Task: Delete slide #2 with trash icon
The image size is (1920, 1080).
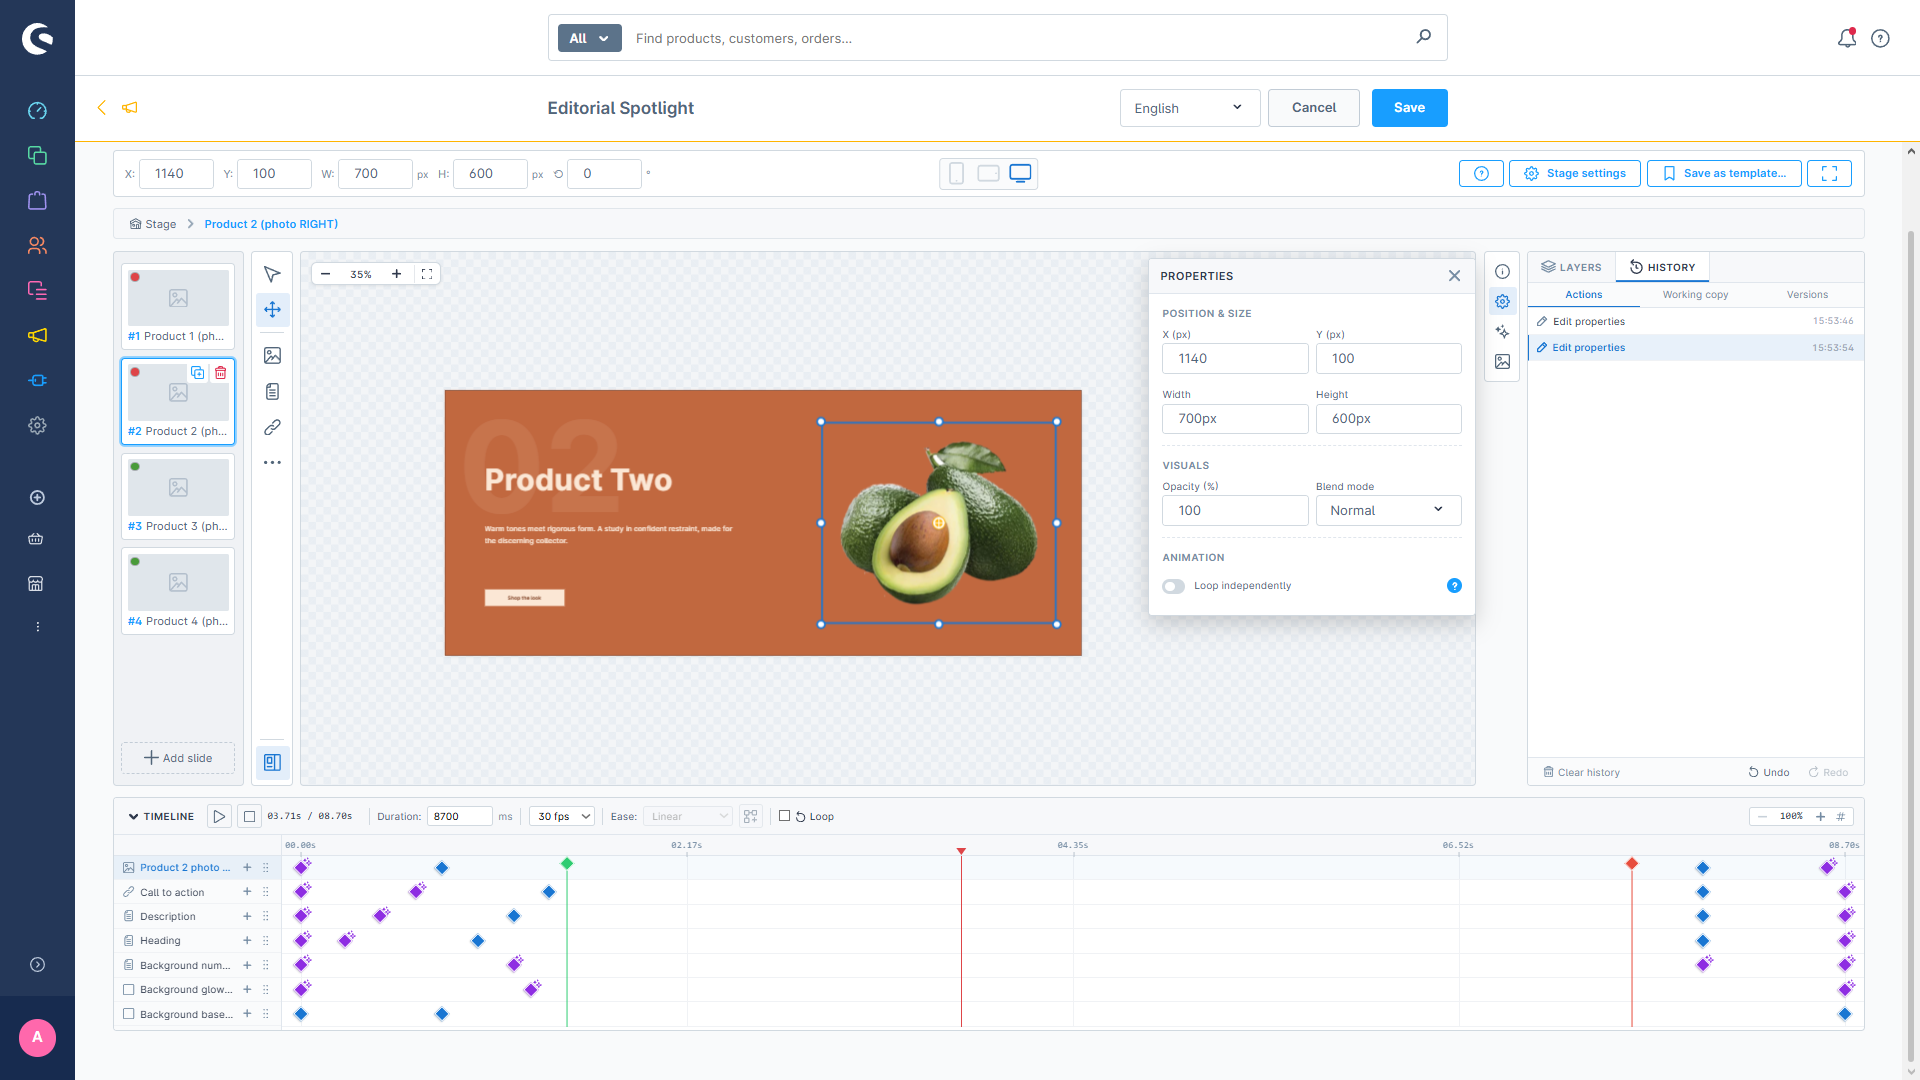Action: (x=221, y=372)
